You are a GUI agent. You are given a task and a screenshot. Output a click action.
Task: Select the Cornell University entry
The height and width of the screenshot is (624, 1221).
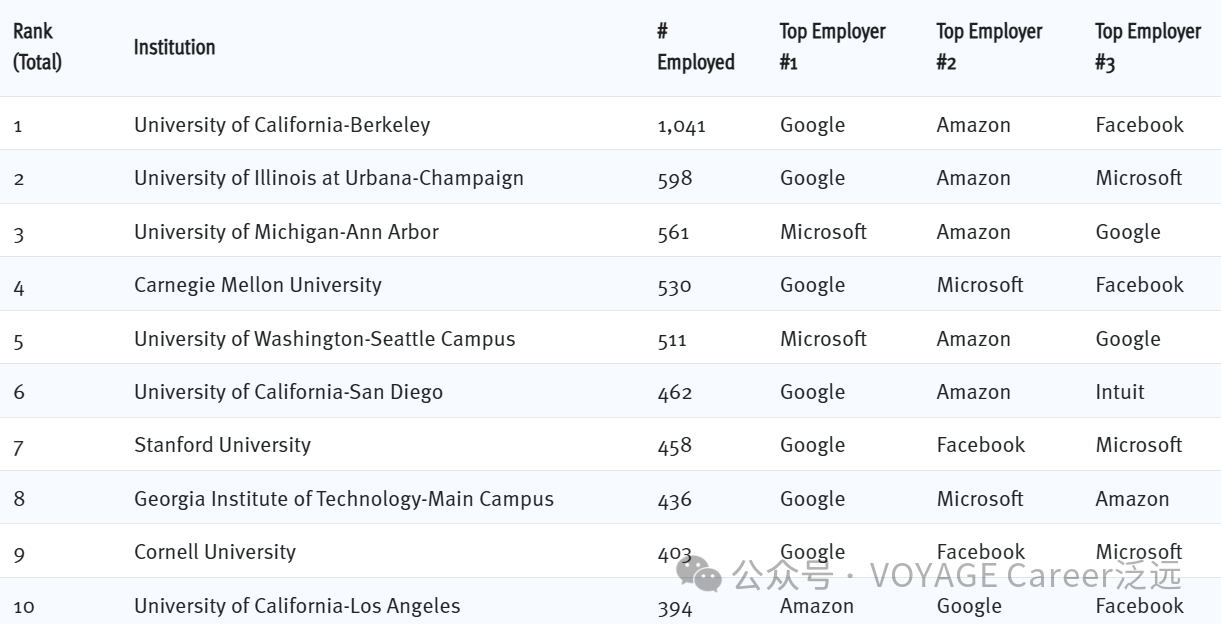coord(215,552)
